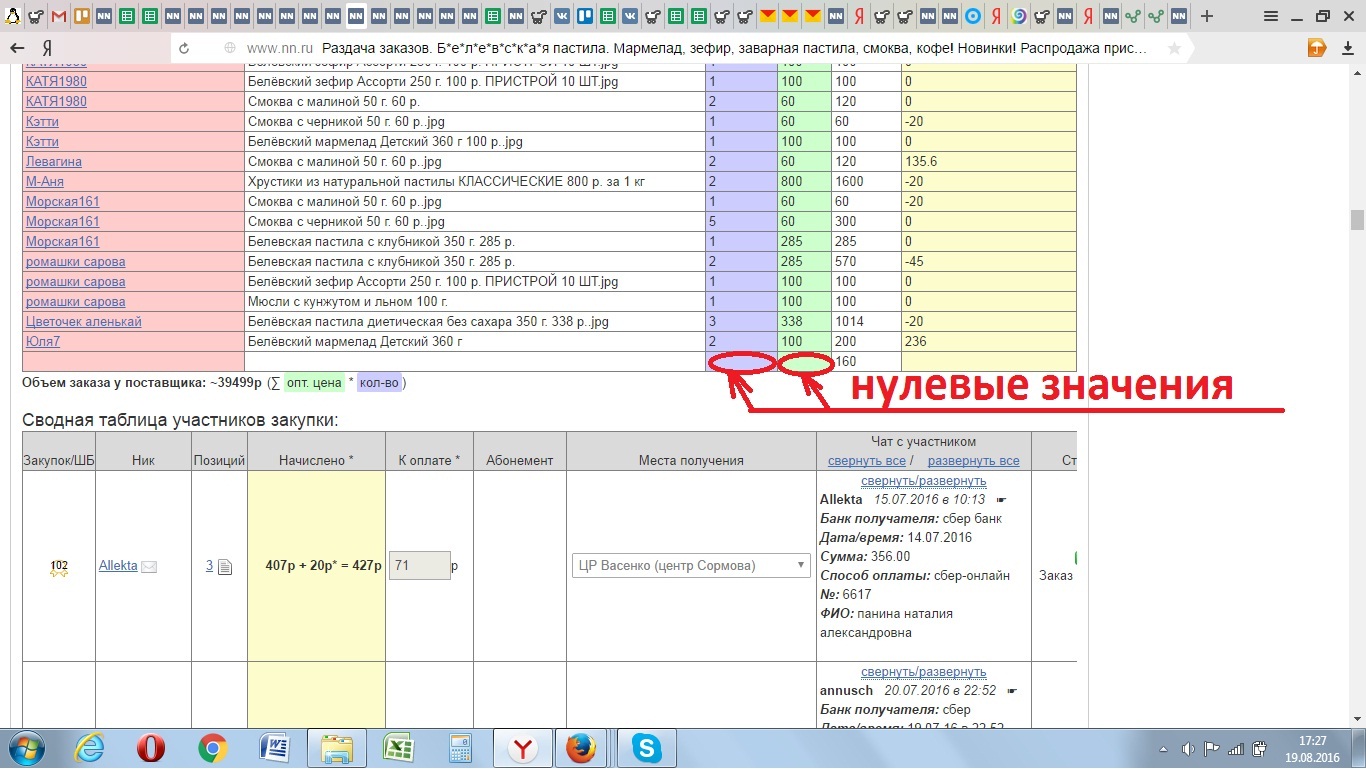Open the Yandex browser menu (hamburger icon)
This screenshot has height=769, width=1366.
point(1270,16)
